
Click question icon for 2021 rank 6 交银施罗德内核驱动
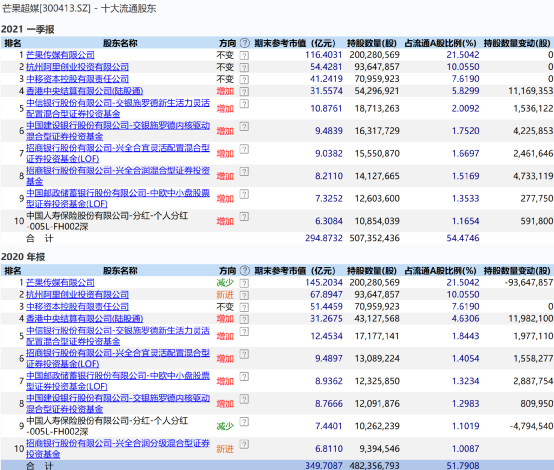tap(244, 126)
